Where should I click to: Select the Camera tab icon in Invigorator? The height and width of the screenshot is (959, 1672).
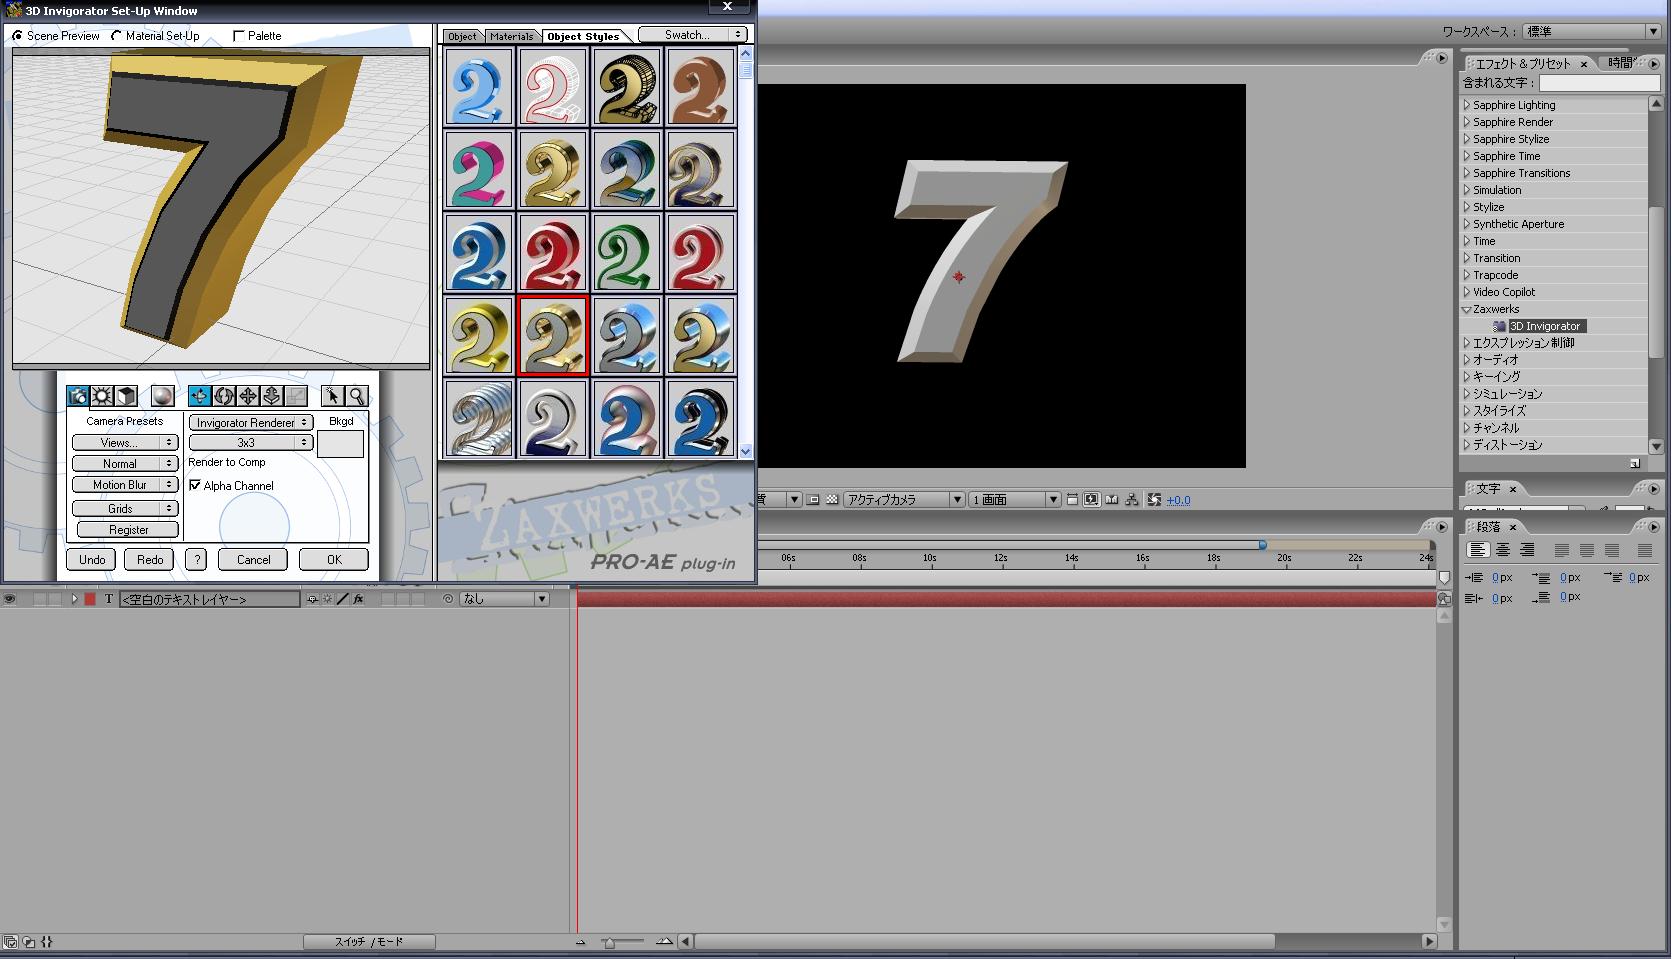click(x=78, y=396)
